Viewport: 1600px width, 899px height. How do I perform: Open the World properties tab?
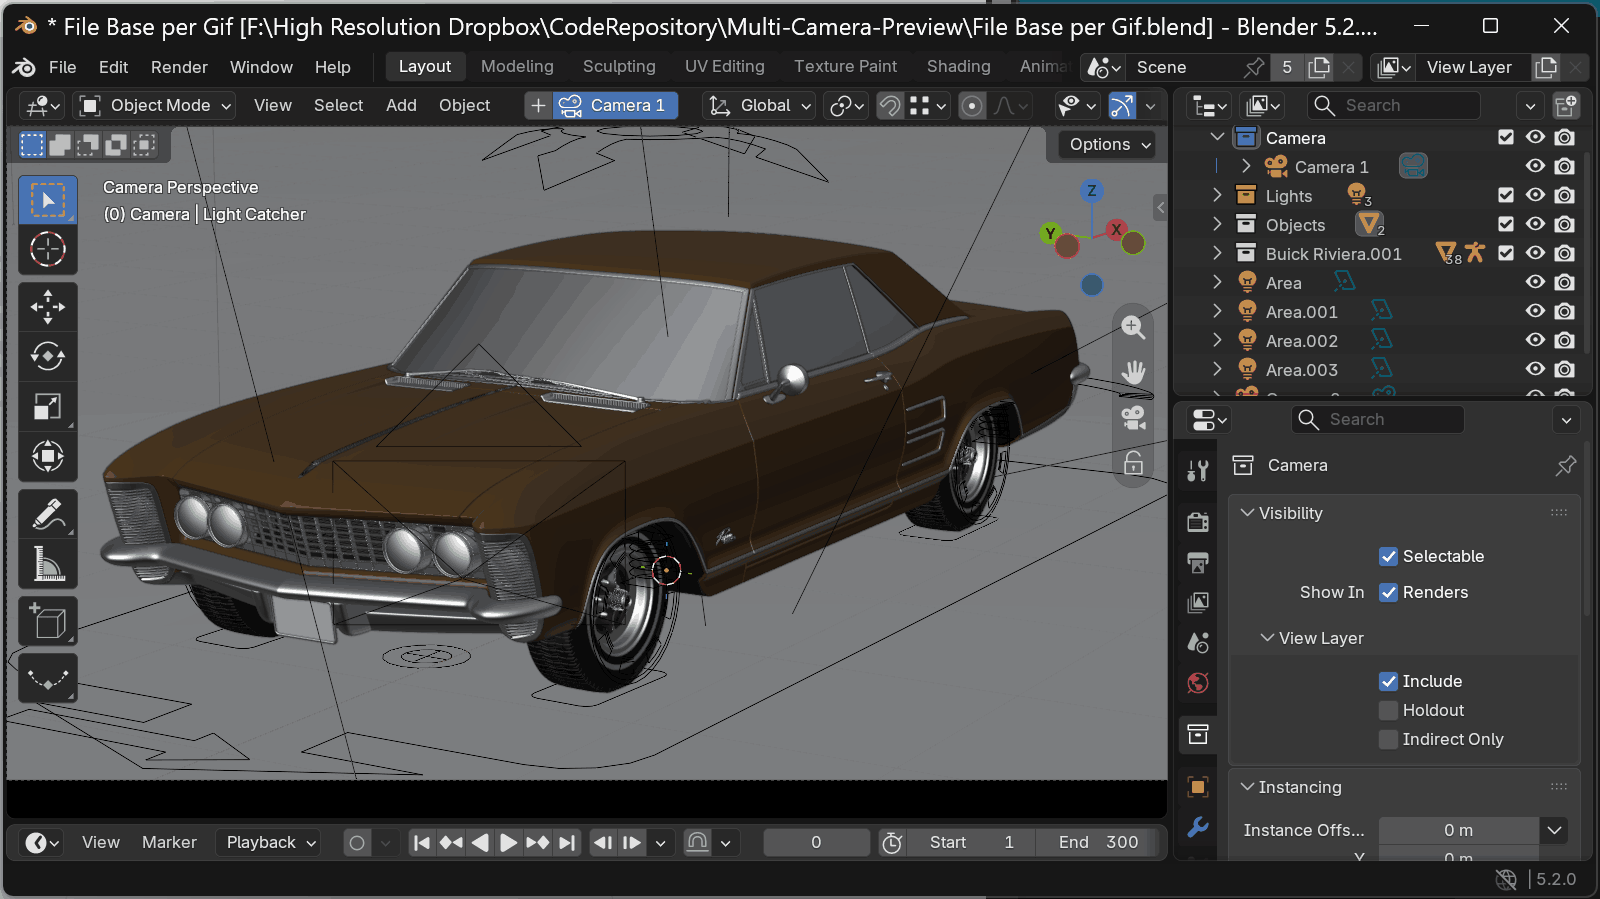pos(1198,683)
